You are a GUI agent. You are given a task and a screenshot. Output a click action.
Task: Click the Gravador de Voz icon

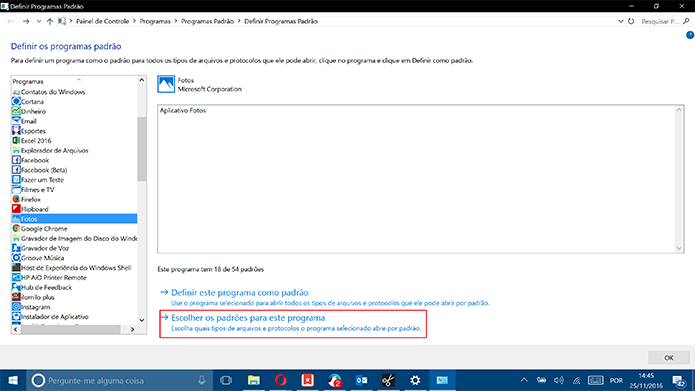tap(16, 248)
